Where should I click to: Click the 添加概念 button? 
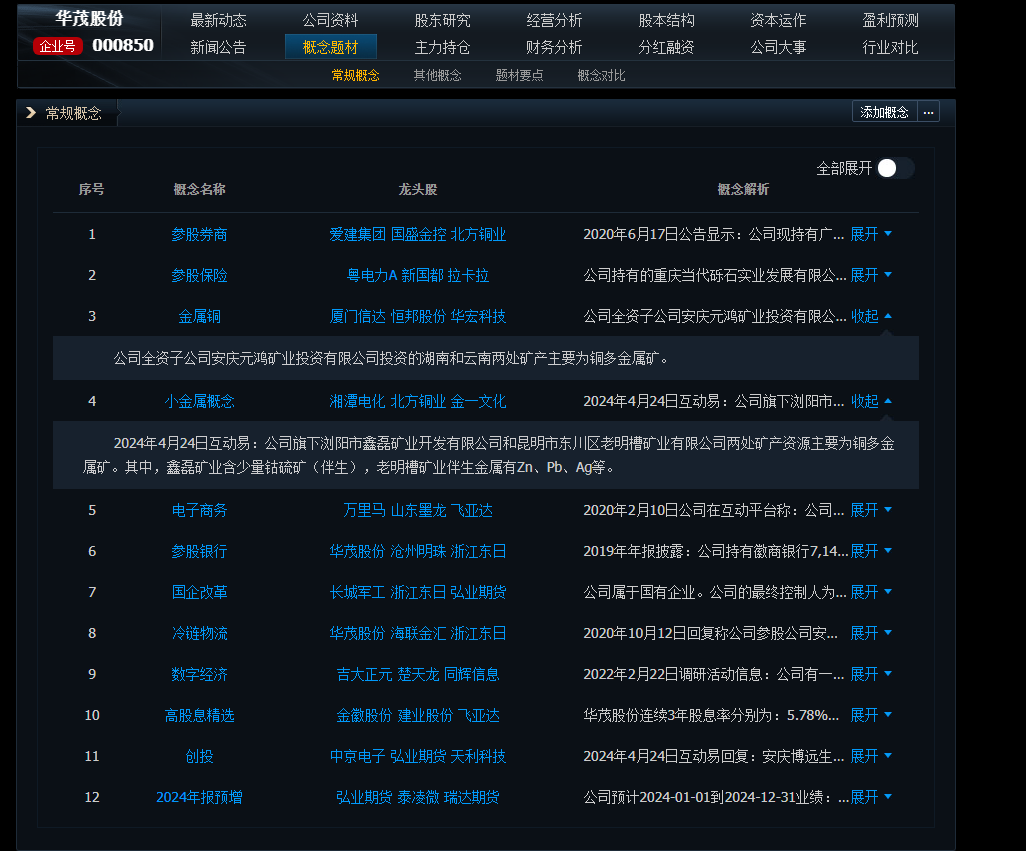point(885,113)
